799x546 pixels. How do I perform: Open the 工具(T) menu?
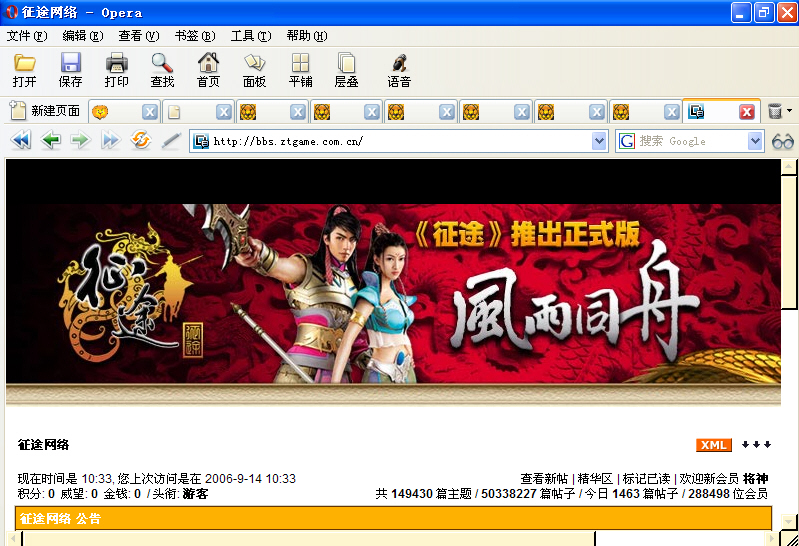(x=251, y=36)
